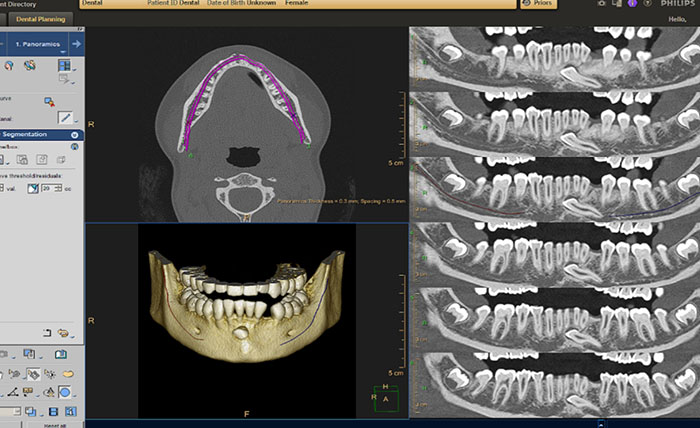Click the pink head anatomy icon
Viewport: 700px width, 428px height.
point(9,66)
